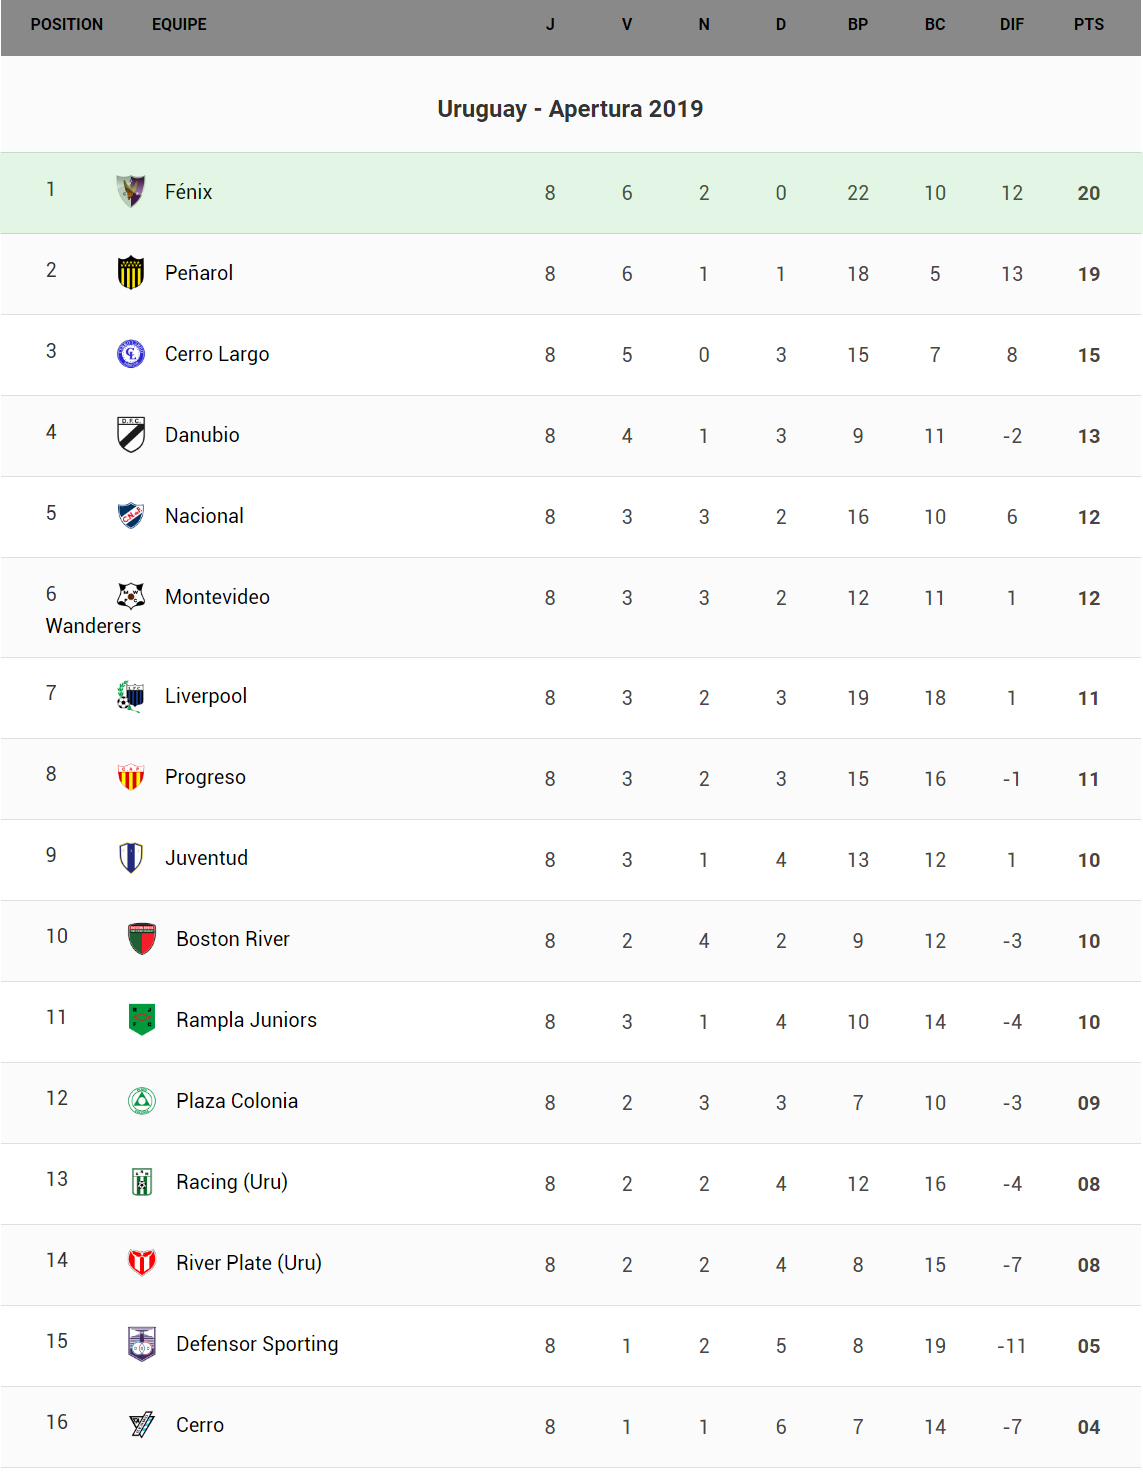1143x1472 pixels.
Task: Click the Fénix club crest icon
Action: coord(131,191)
